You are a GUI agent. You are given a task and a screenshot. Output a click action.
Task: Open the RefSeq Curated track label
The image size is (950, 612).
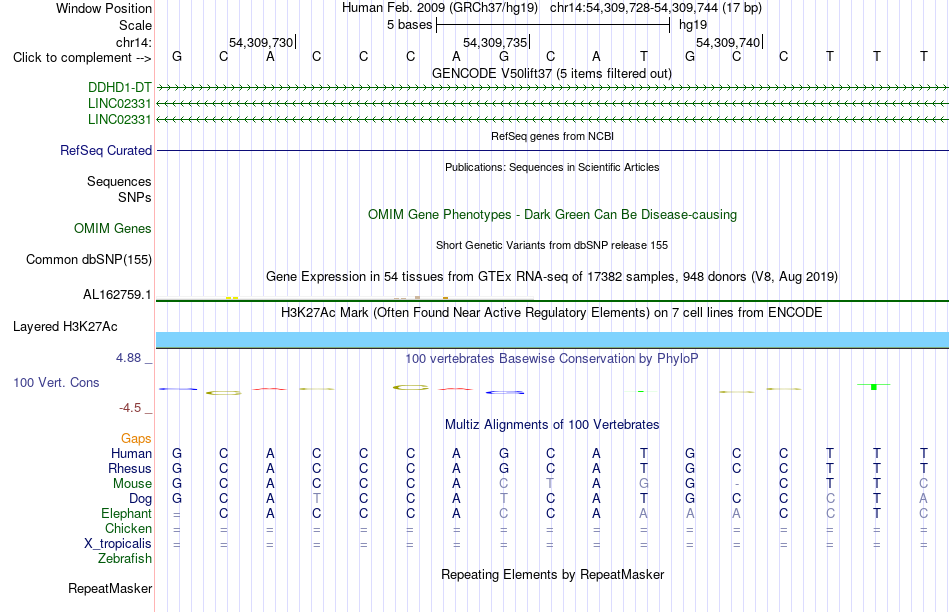[x=106, y=150]
